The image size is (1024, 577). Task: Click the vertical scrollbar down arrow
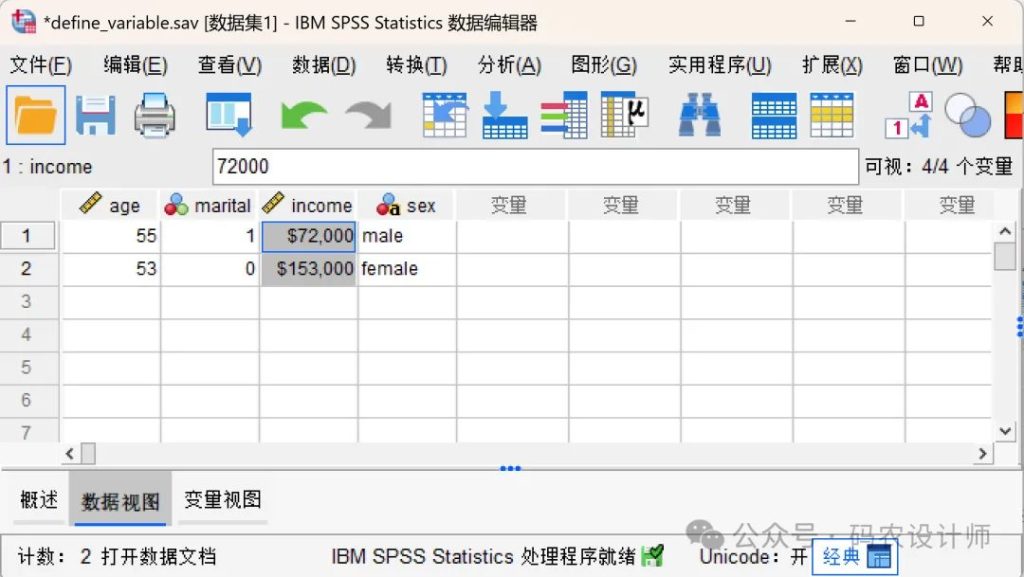pyautogui.click(x=1005, y=430)
